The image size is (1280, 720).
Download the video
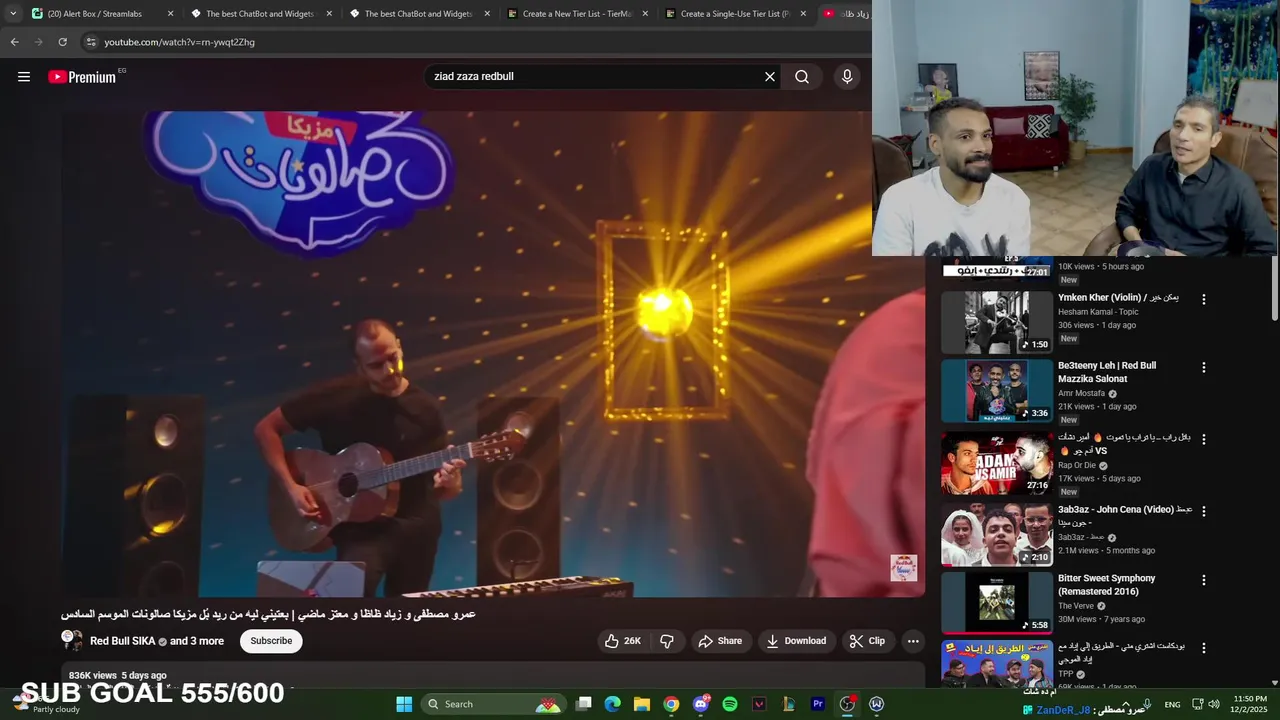click(x=796, y=641)
